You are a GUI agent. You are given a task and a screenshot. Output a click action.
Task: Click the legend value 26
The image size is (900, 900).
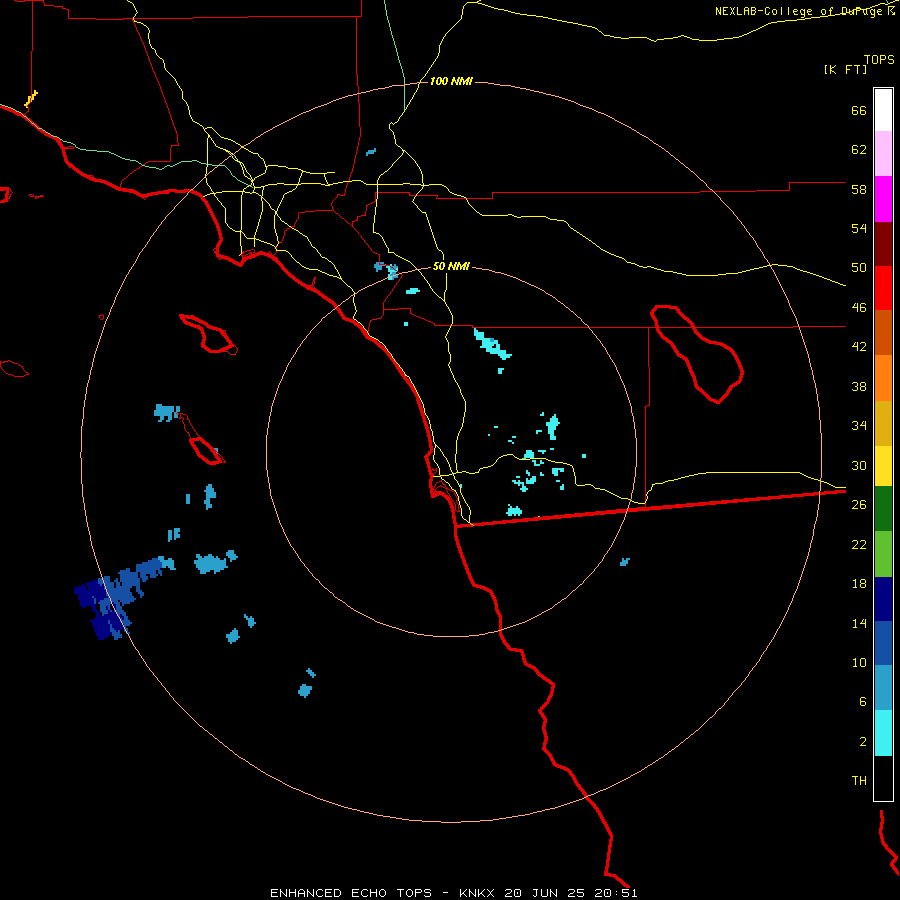(859, 505)
